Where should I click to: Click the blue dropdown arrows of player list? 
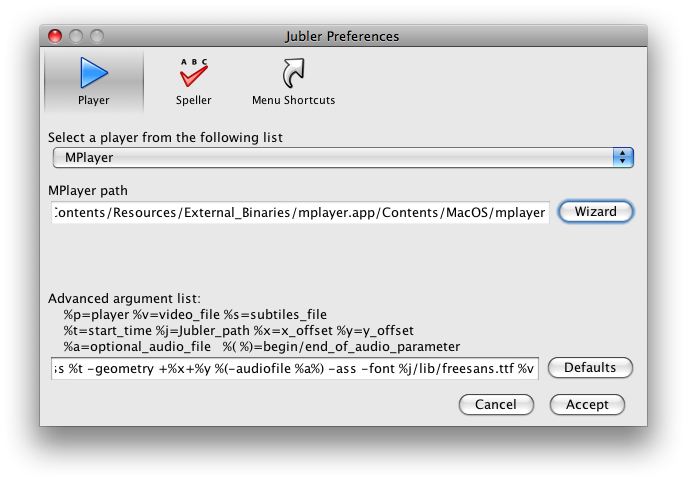(x=623, y=158)
